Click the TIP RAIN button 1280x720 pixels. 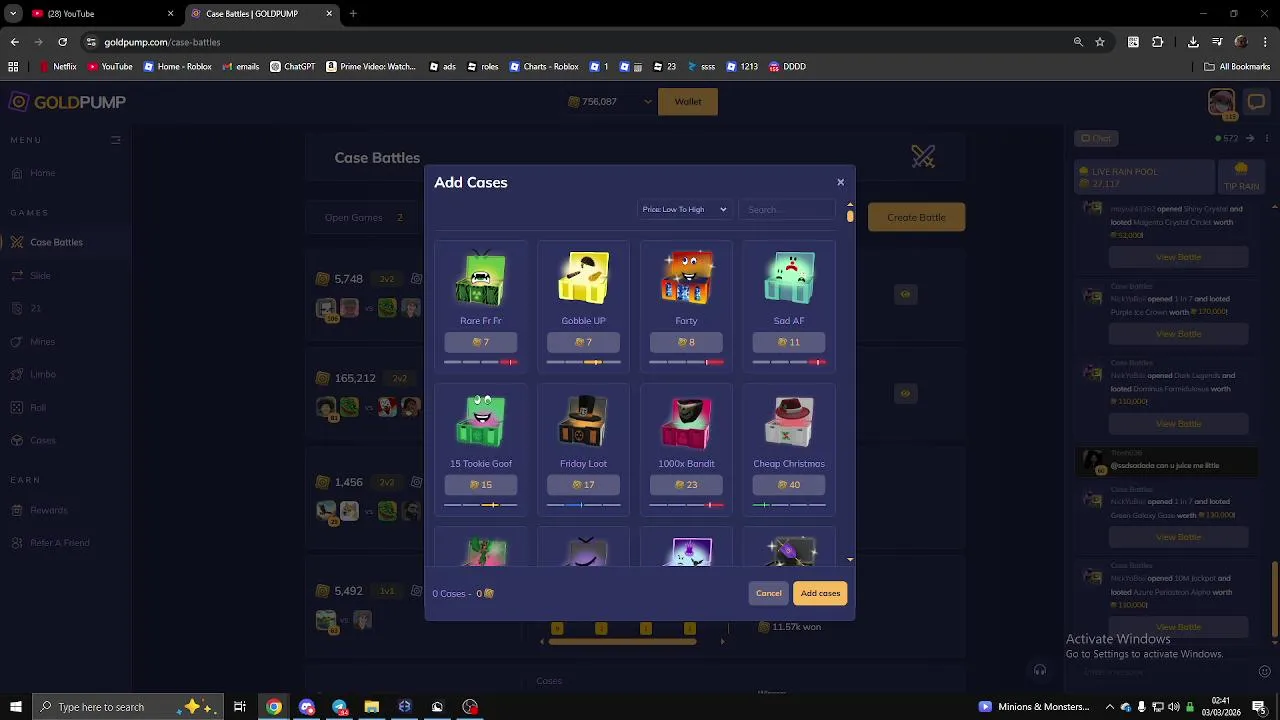[1241, 177]
